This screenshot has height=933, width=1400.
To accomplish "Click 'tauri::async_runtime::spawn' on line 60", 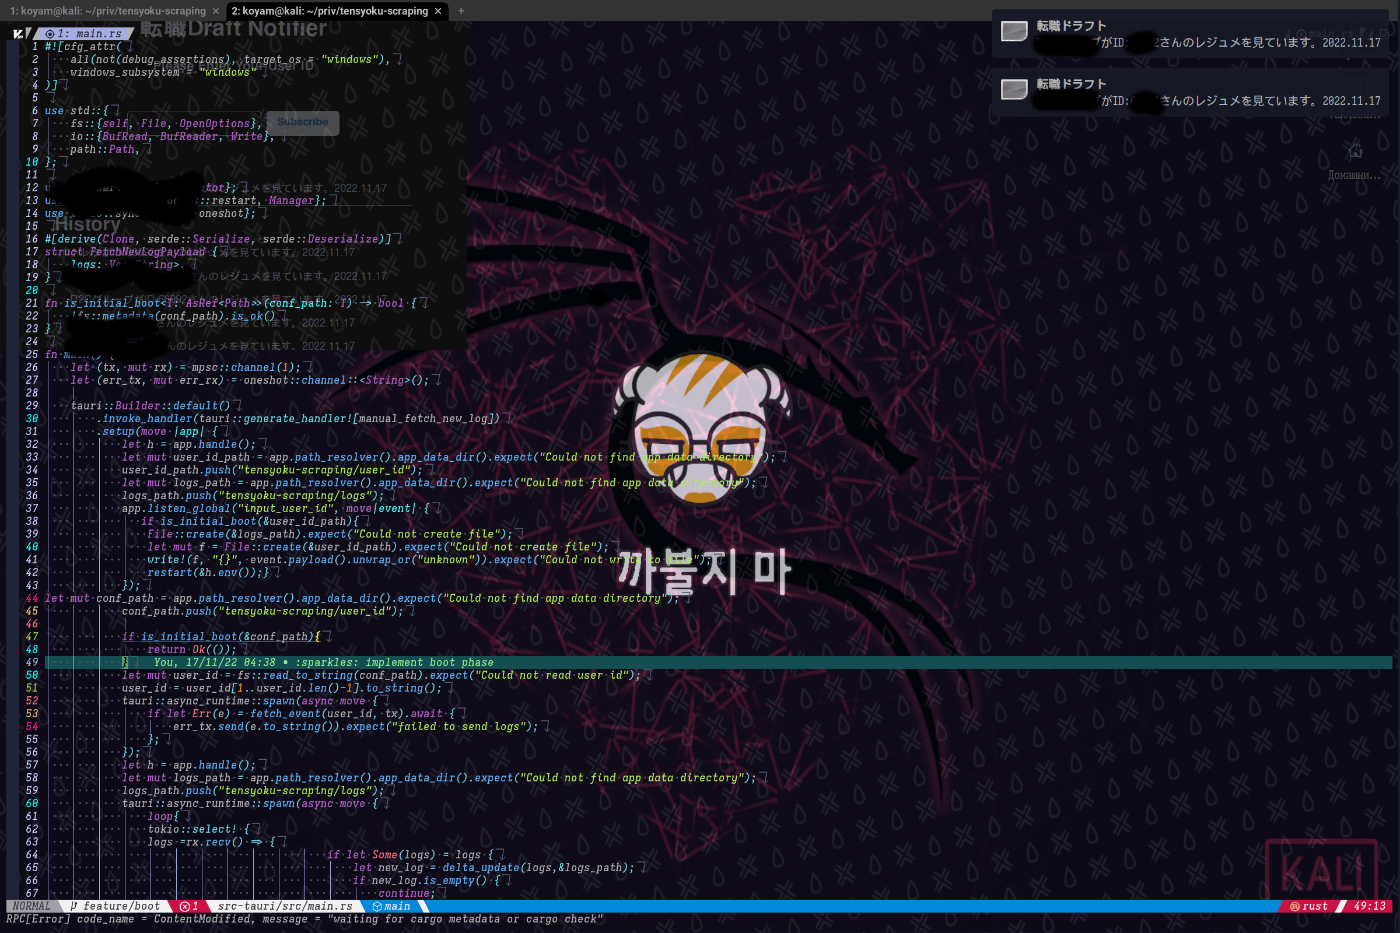I will (x=208, y=804).
